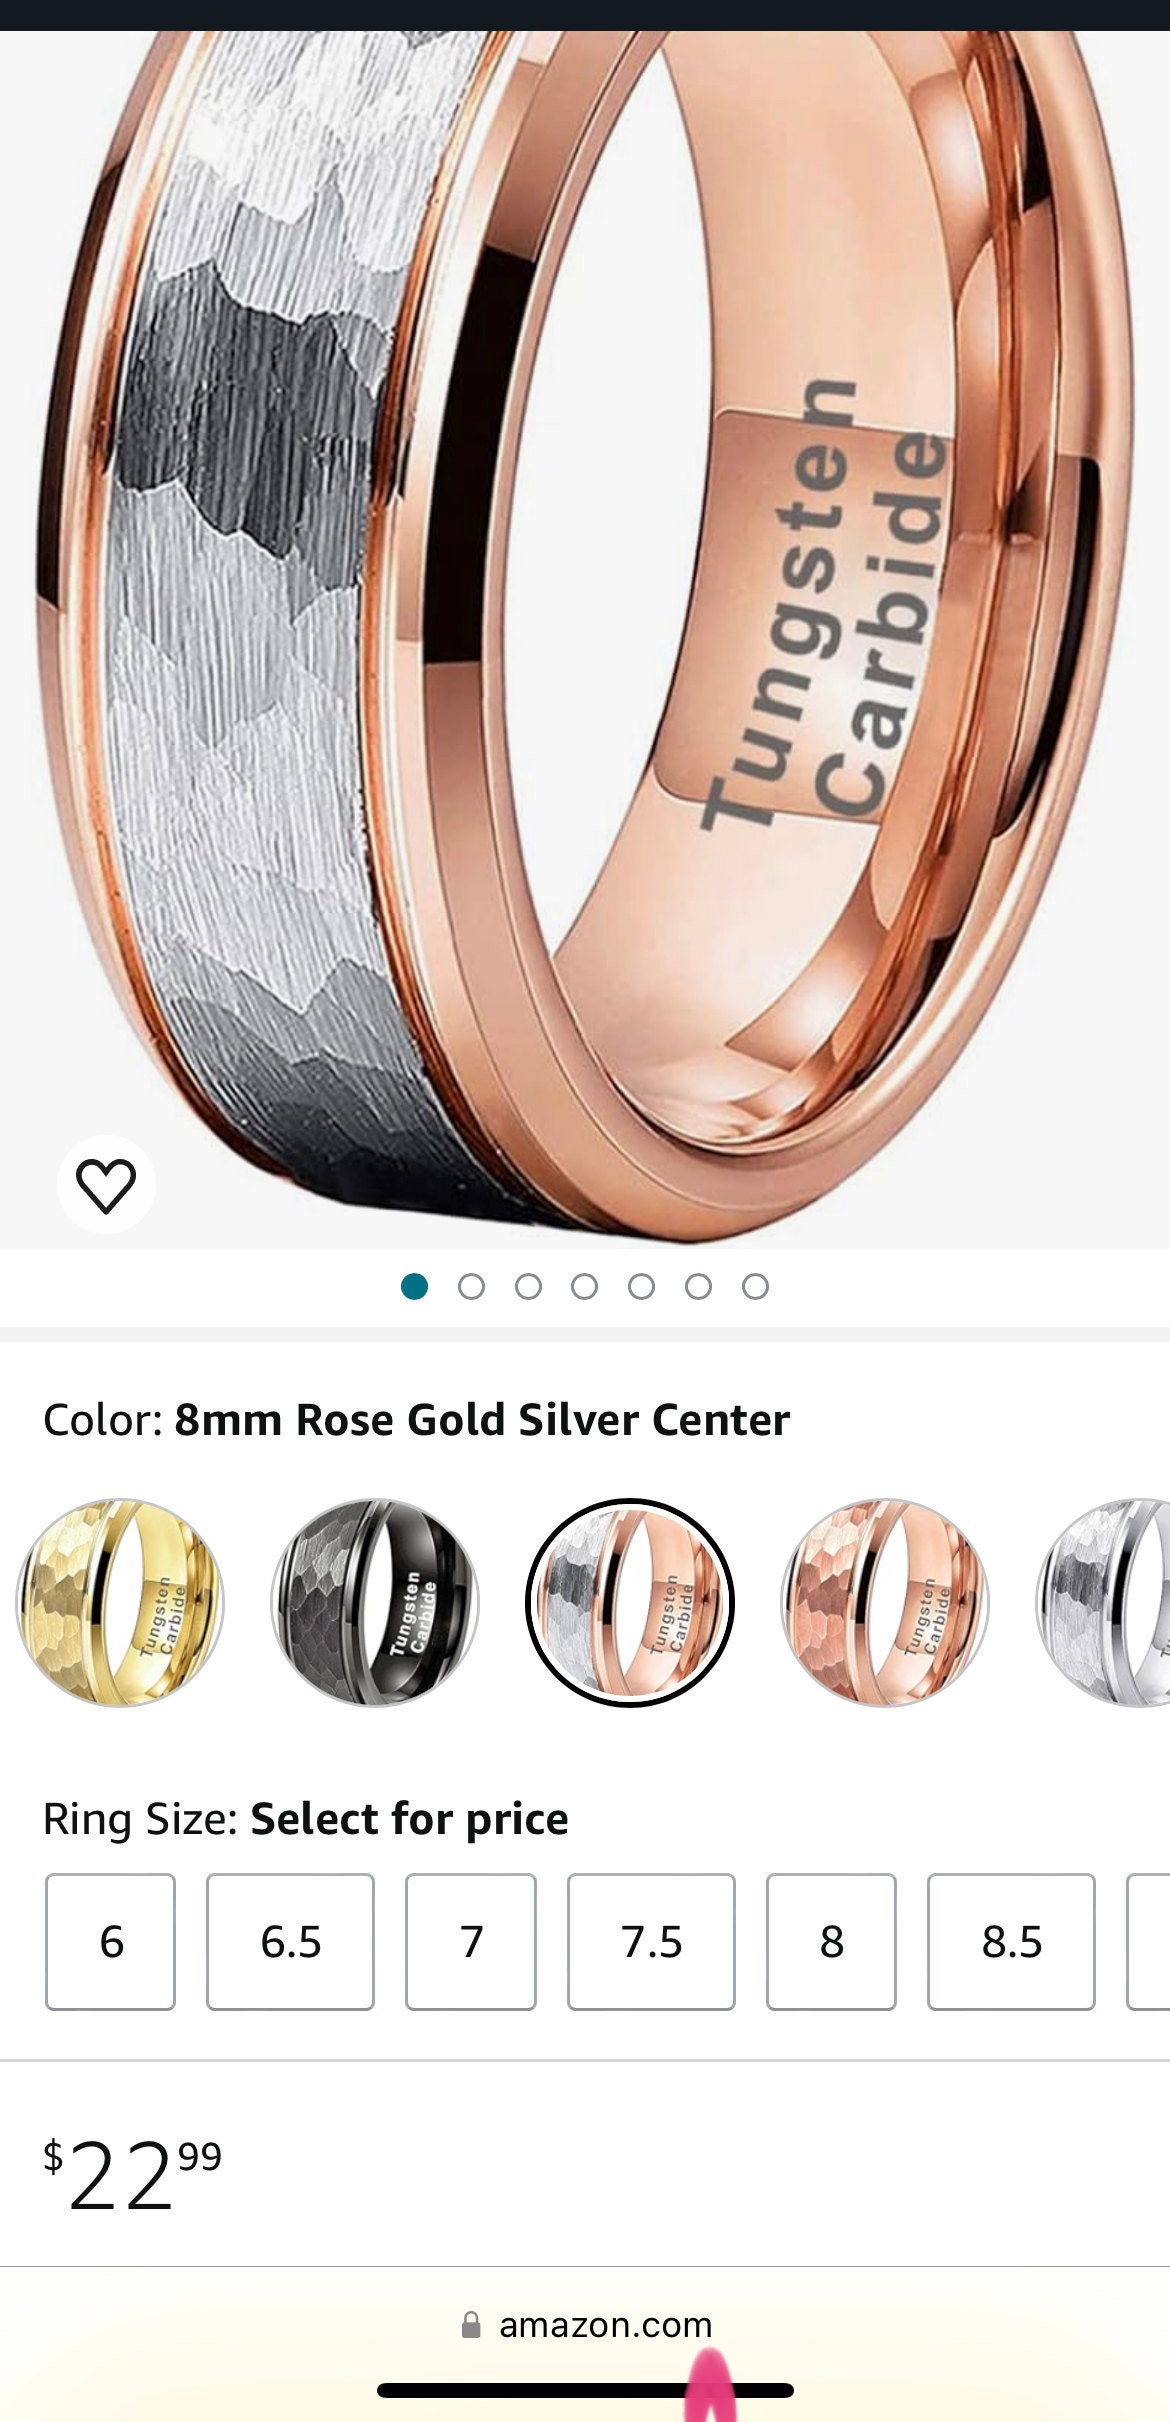Choose ring size 6

pos(111,1942)
